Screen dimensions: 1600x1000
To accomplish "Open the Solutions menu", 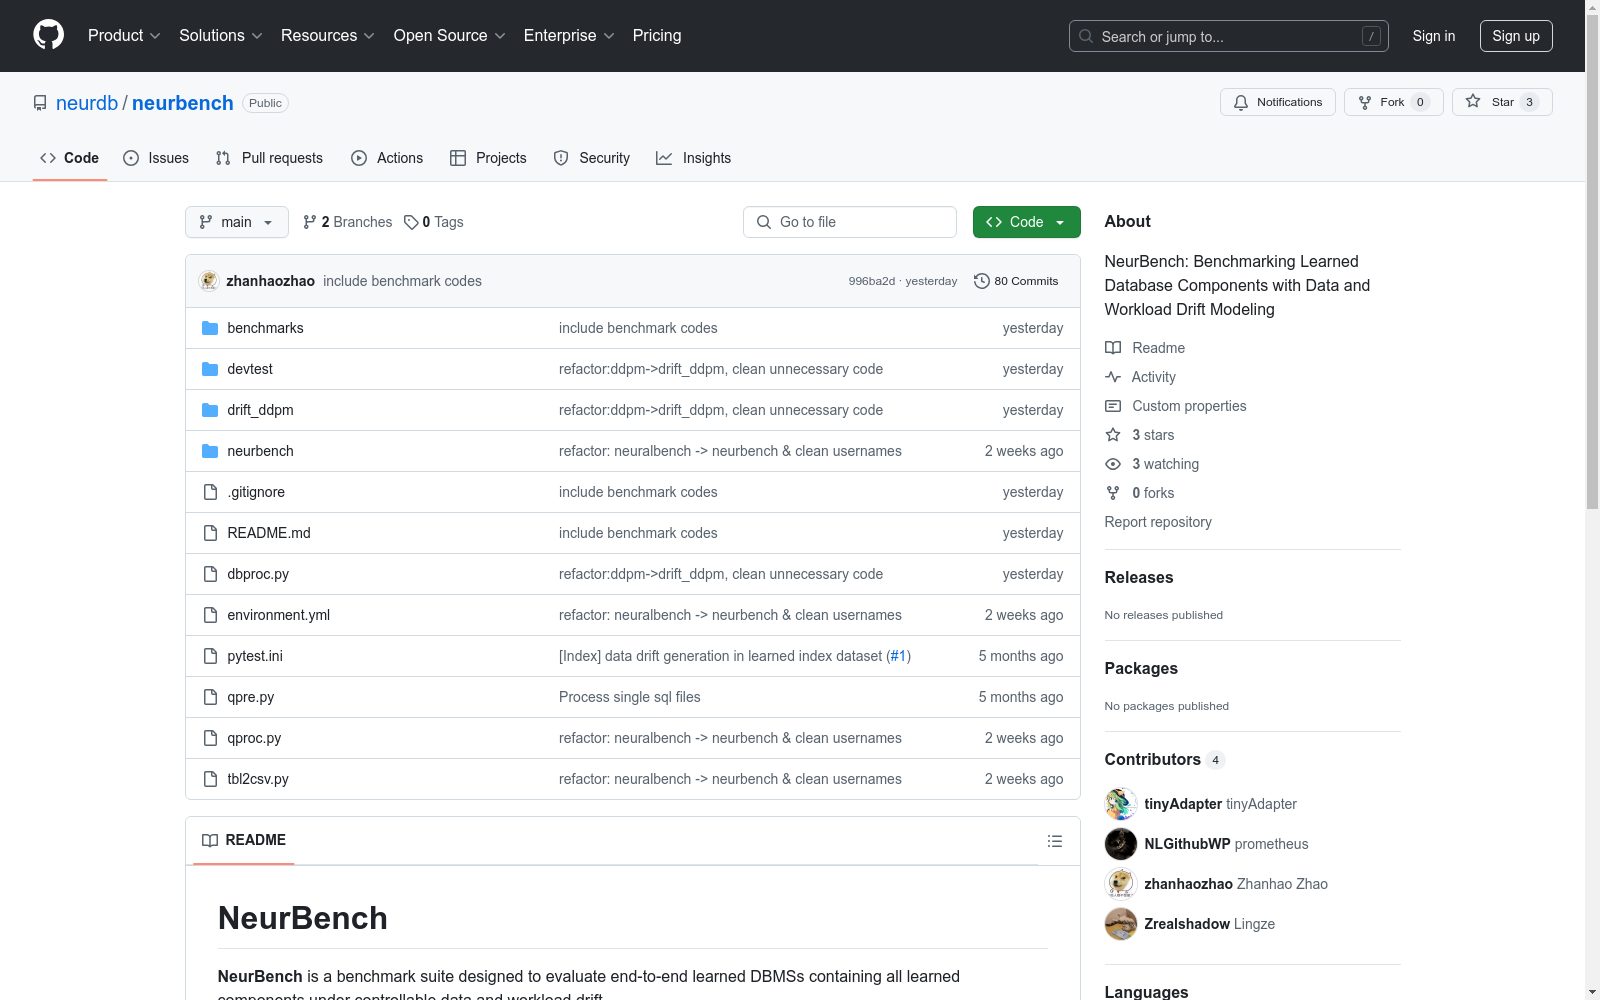I will coord(221,35).
